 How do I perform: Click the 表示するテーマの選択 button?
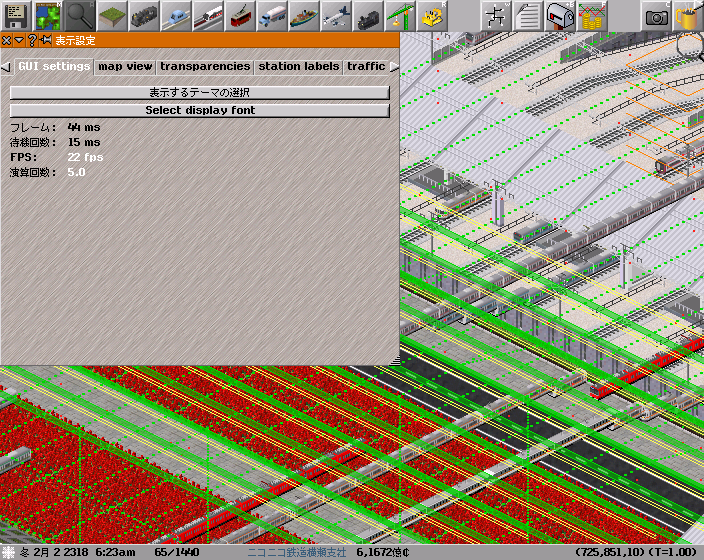(x=200, y=93)
